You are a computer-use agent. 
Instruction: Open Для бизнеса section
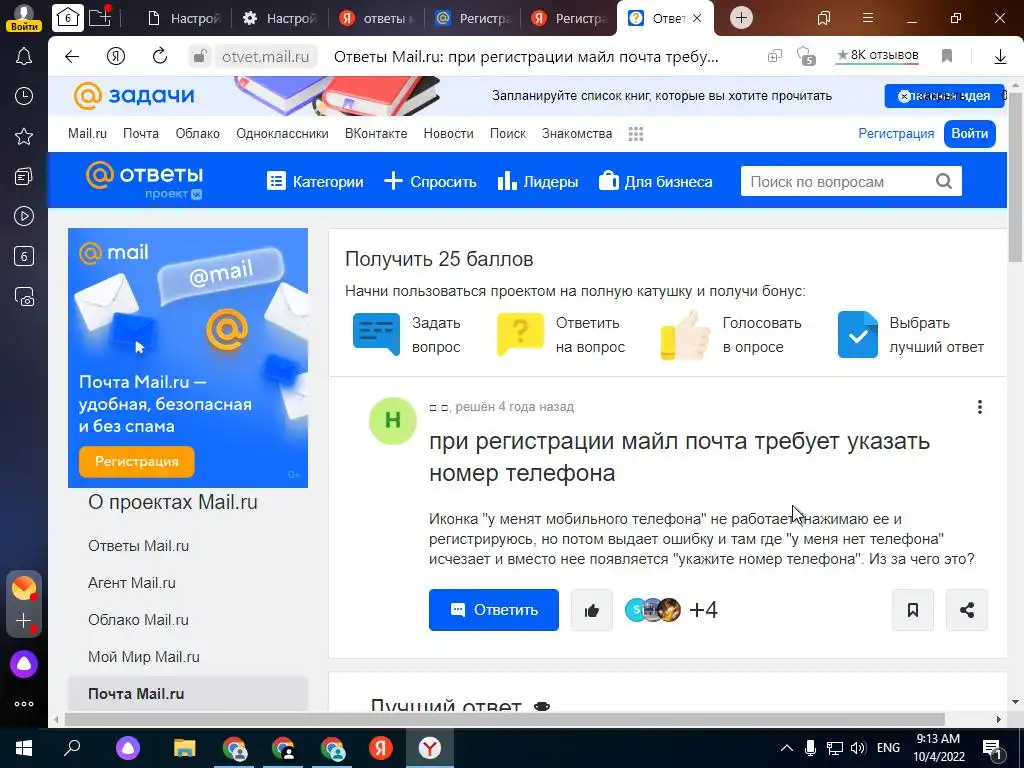pos(656,182)
